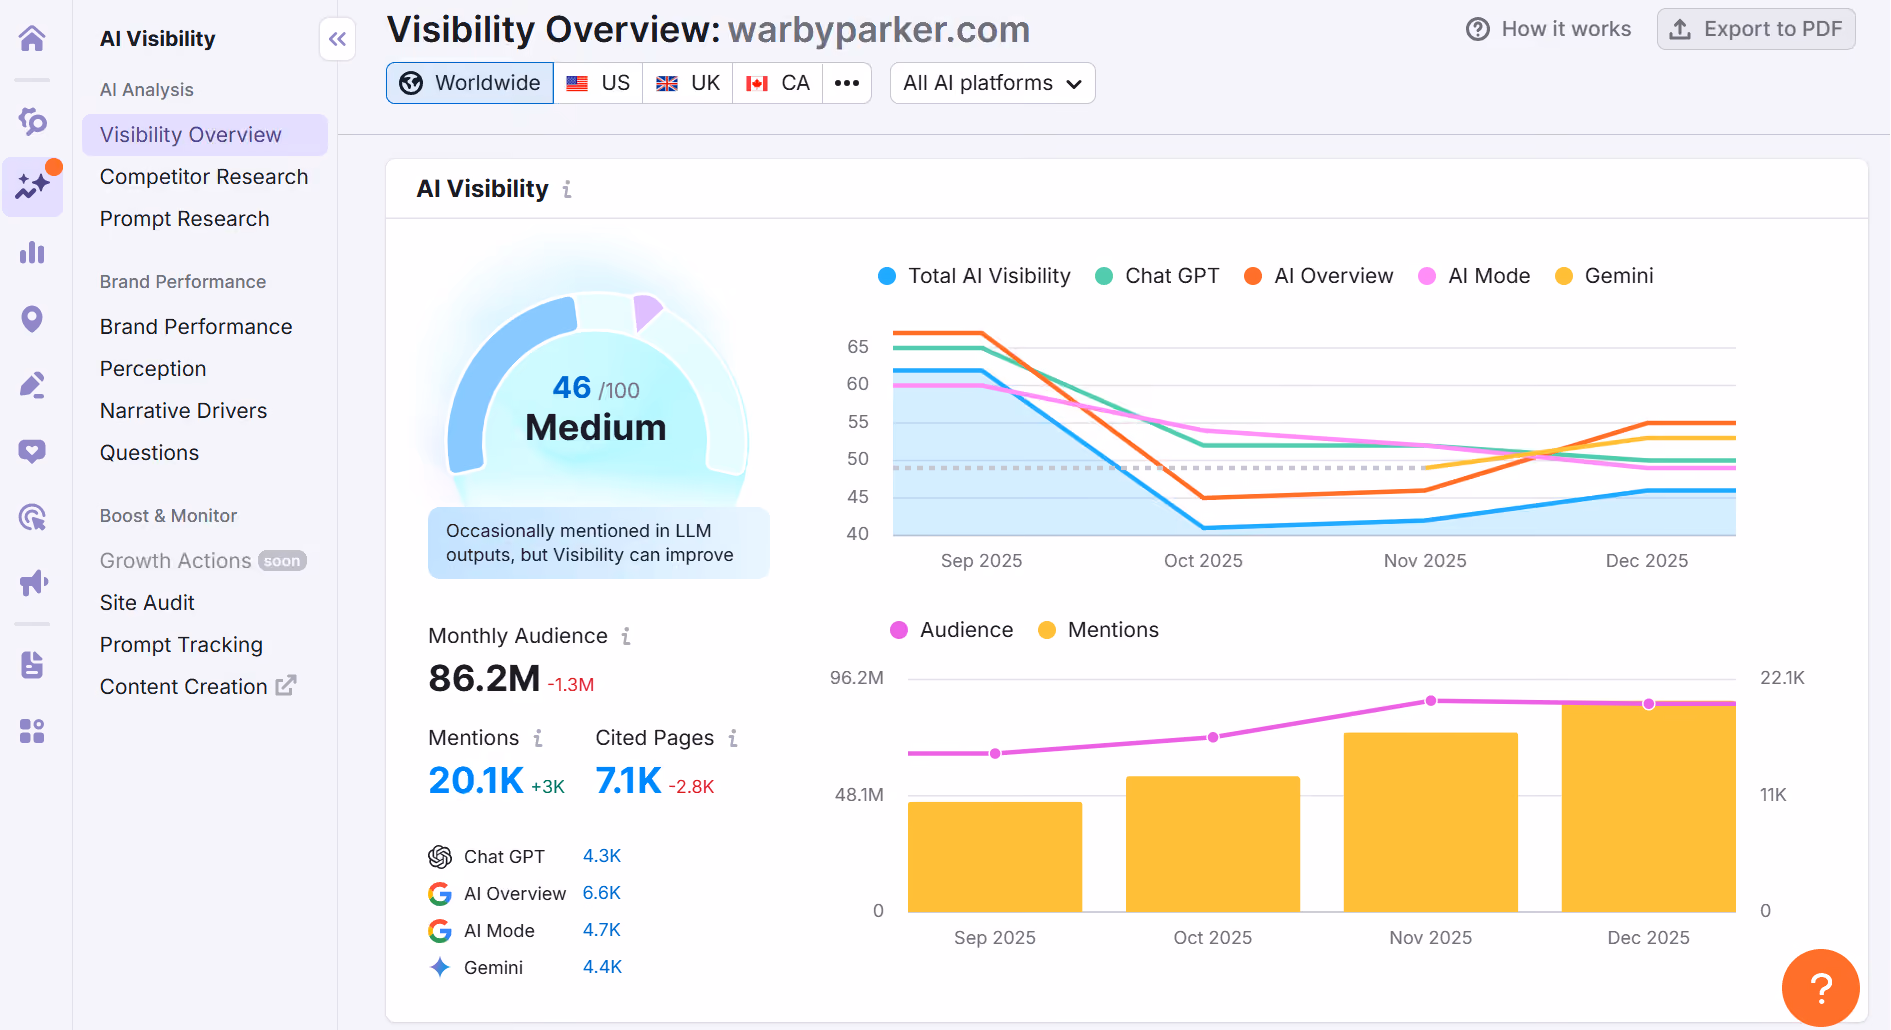
Task: Click the Export to PDF button
Action: [1756, 29]
